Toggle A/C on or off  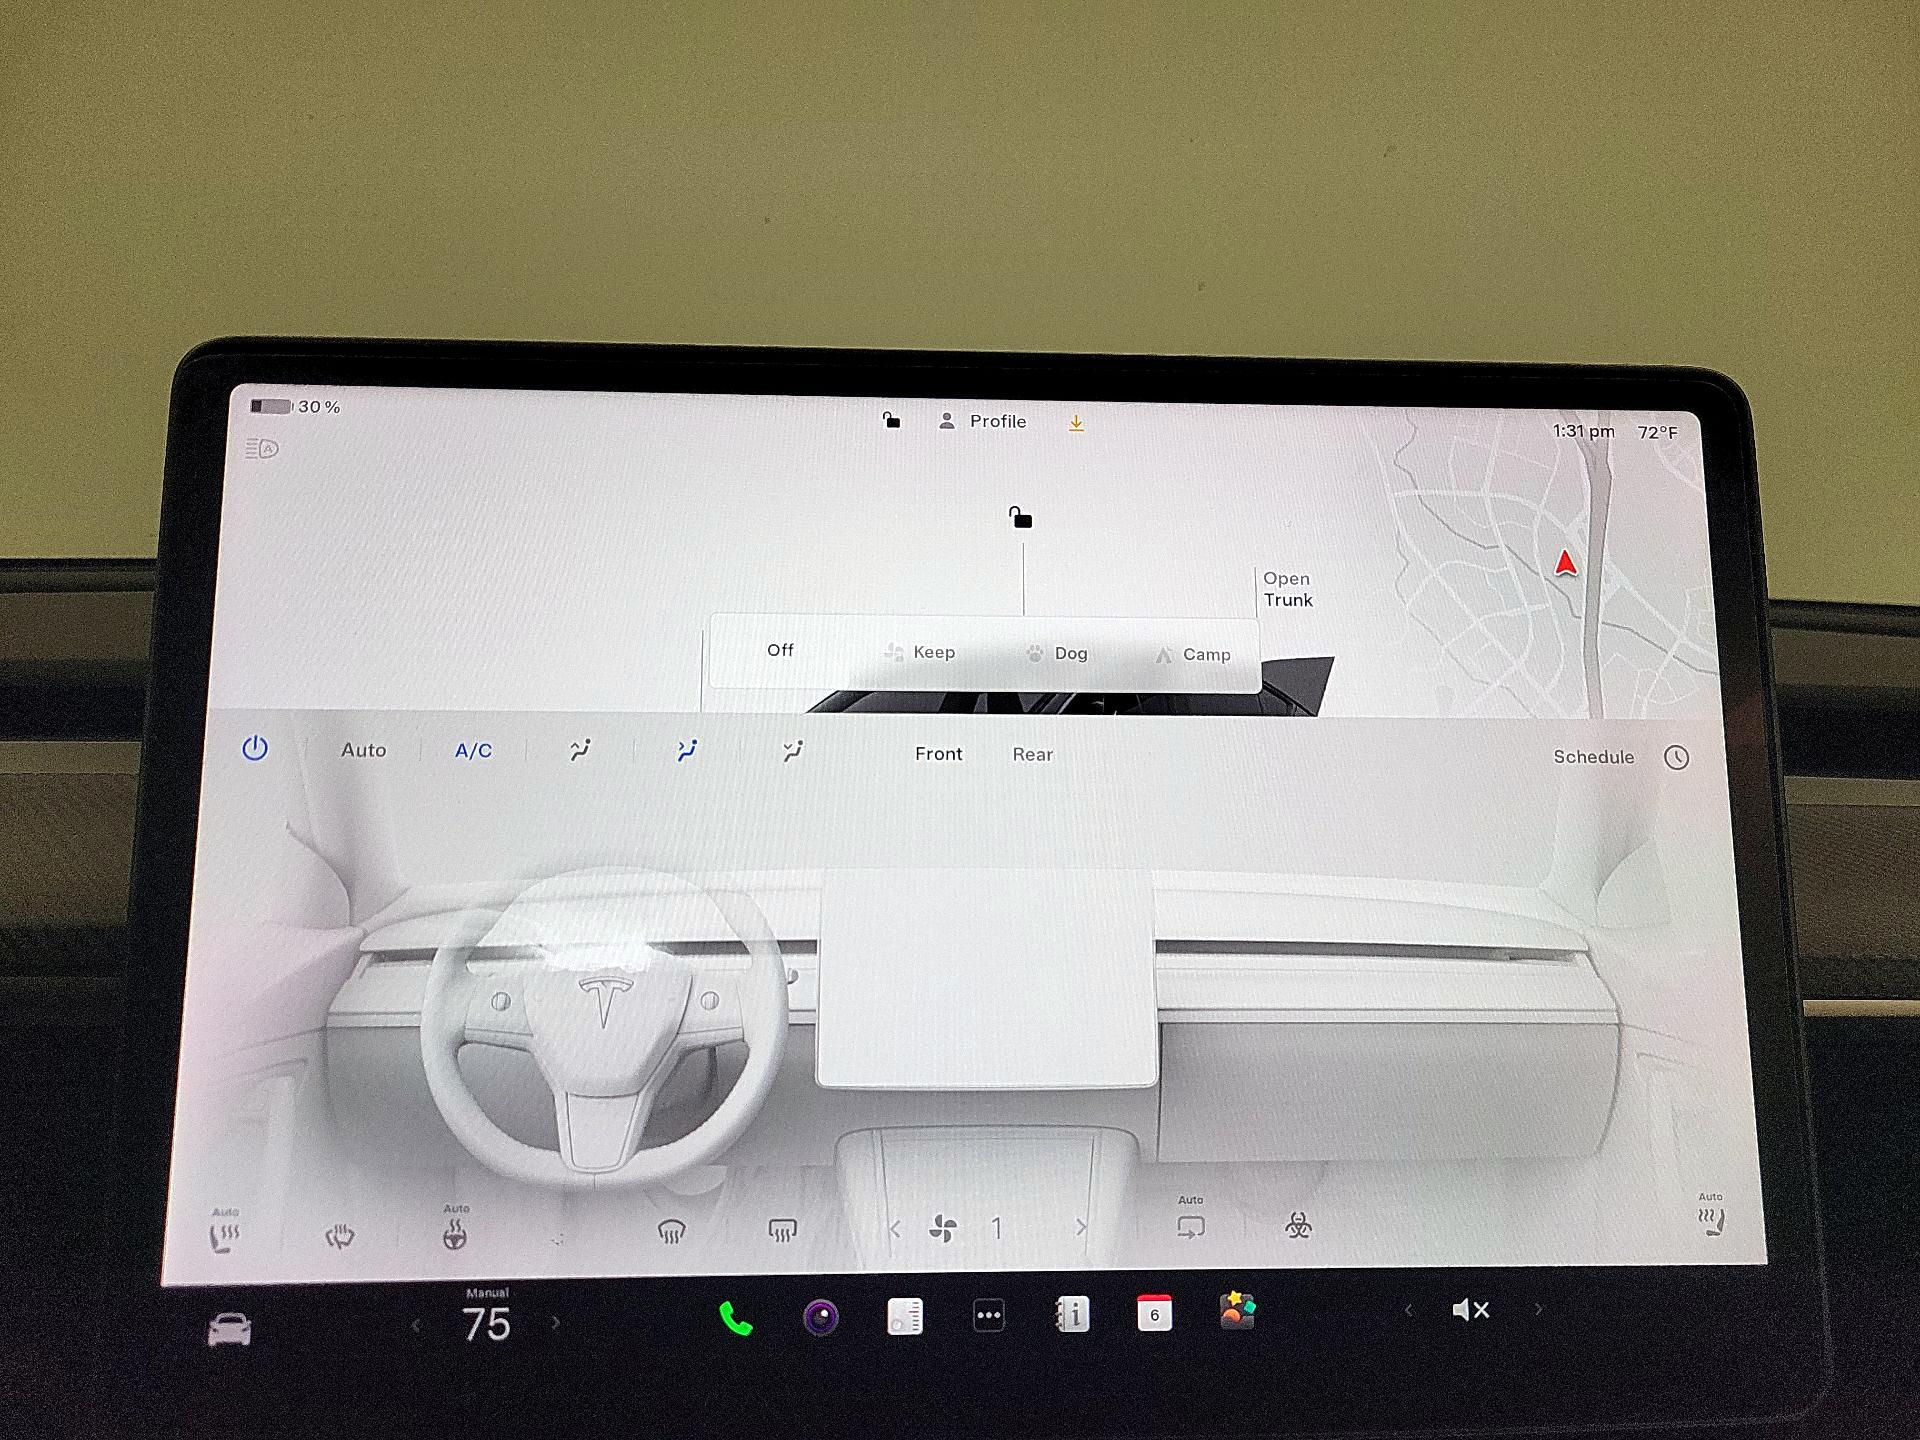473,750
